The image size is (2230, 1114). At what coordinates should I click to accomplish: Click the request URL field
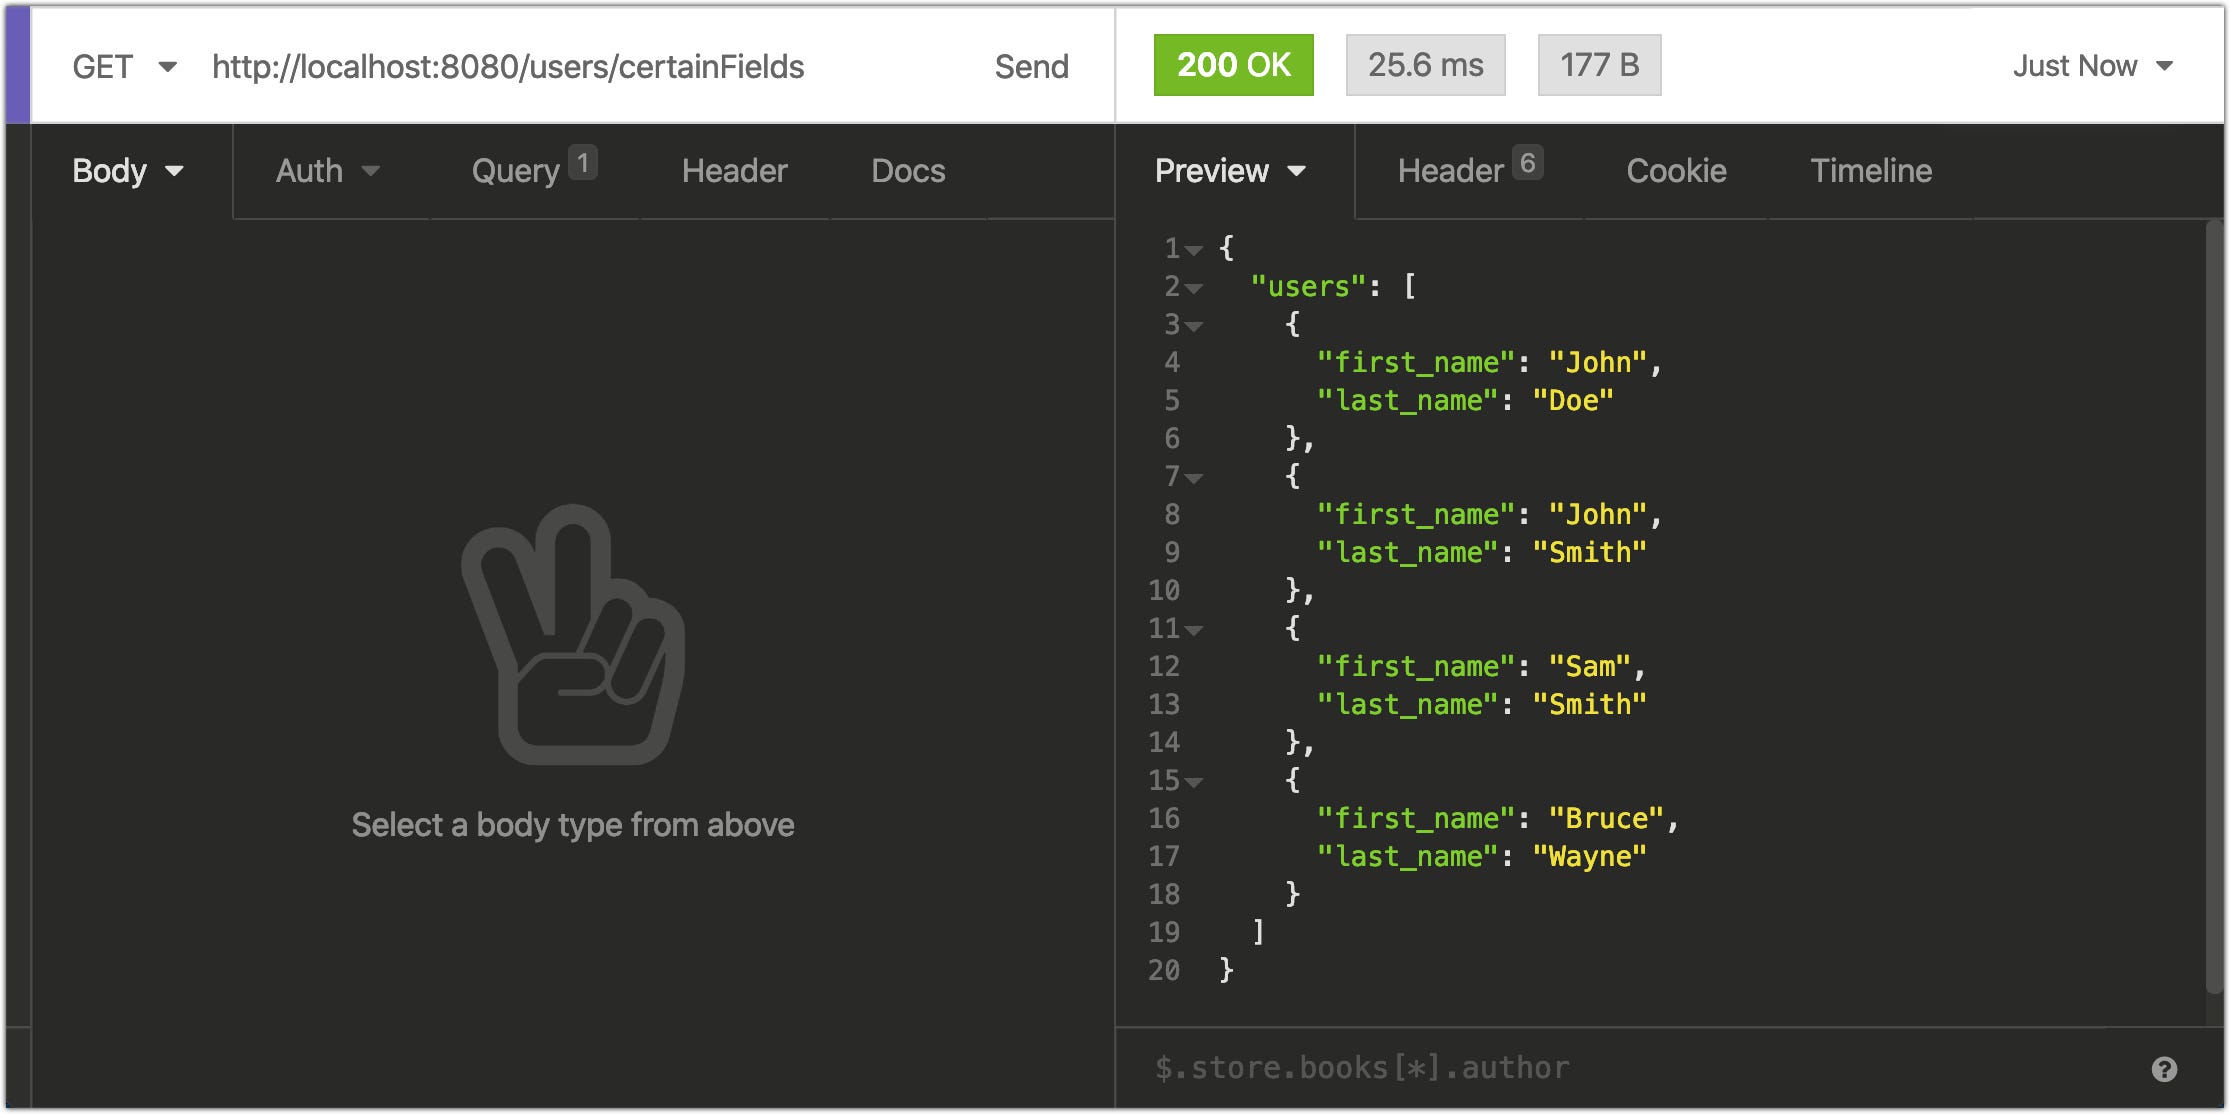coord(508,67)
